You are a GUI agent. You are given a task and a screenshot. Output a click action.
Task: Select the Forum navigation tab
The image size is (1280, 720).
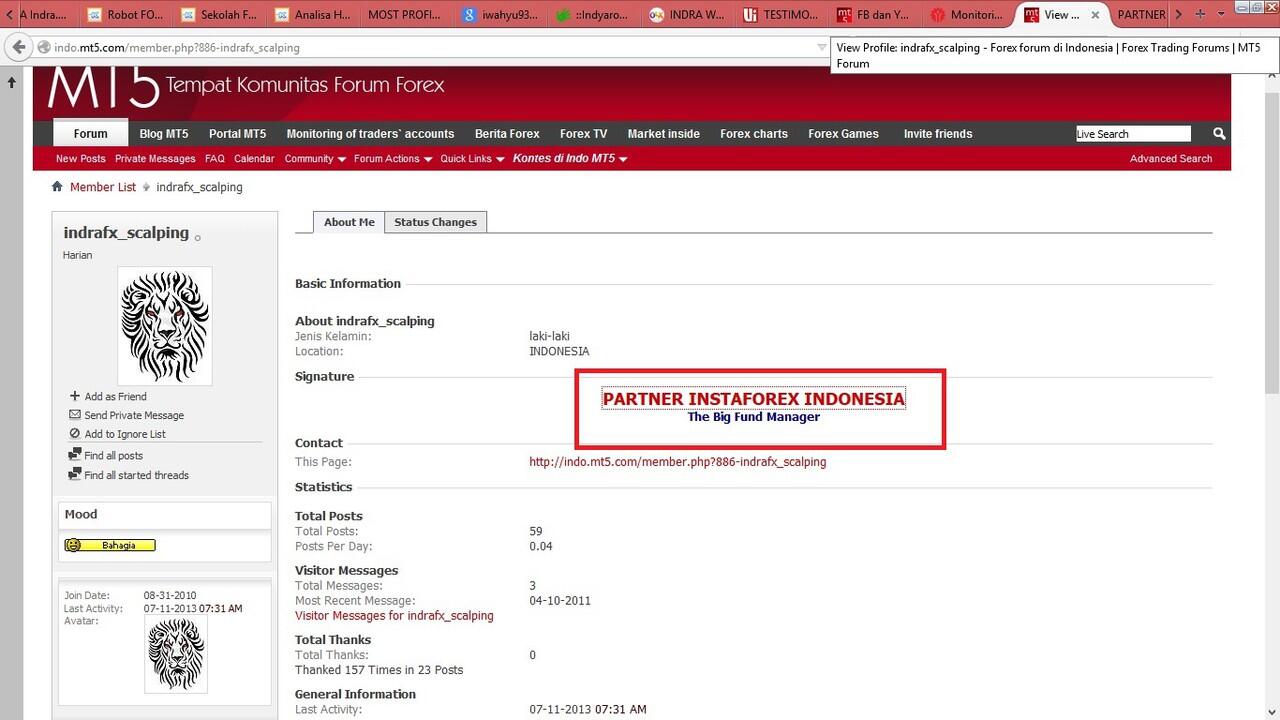pyautogui.click(x=91, y=134)
